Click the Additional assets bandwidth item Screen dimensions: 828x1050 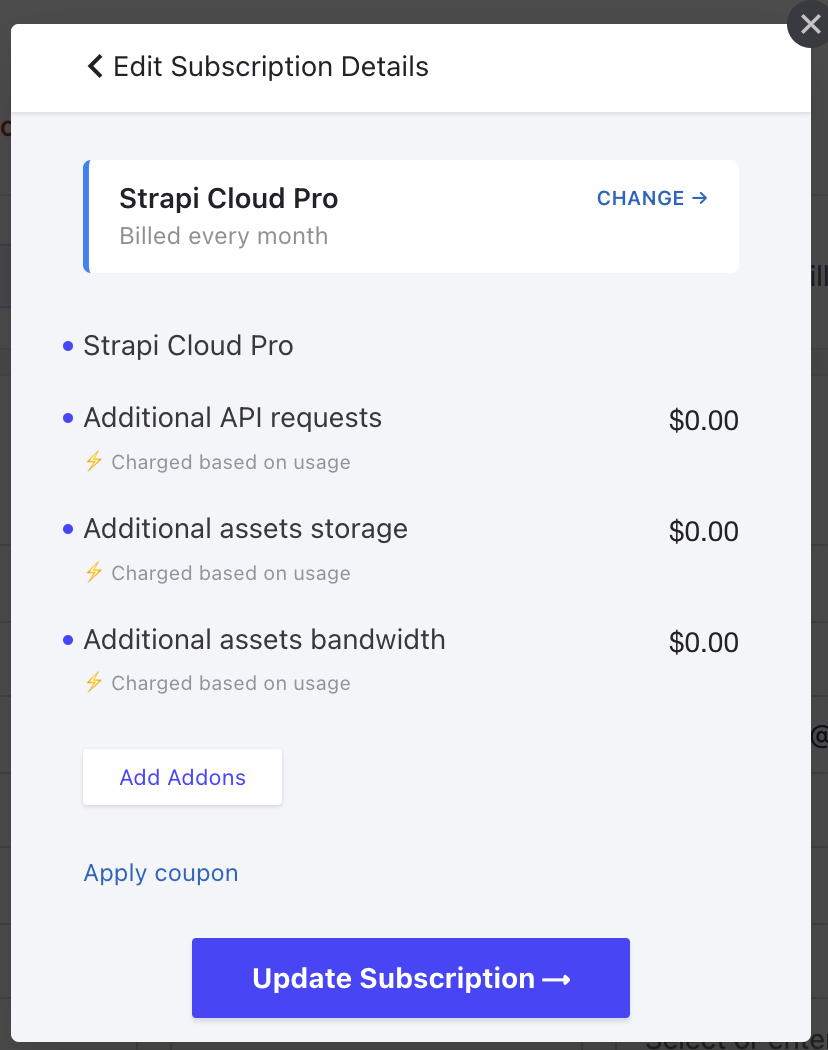264,640
